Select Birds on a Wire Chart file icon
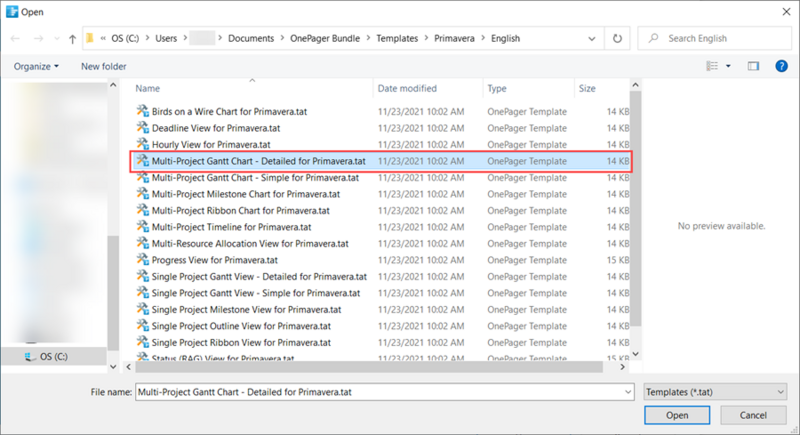Image resolution: width=800 pixels, height=435 pixels. tap(143, 111)
